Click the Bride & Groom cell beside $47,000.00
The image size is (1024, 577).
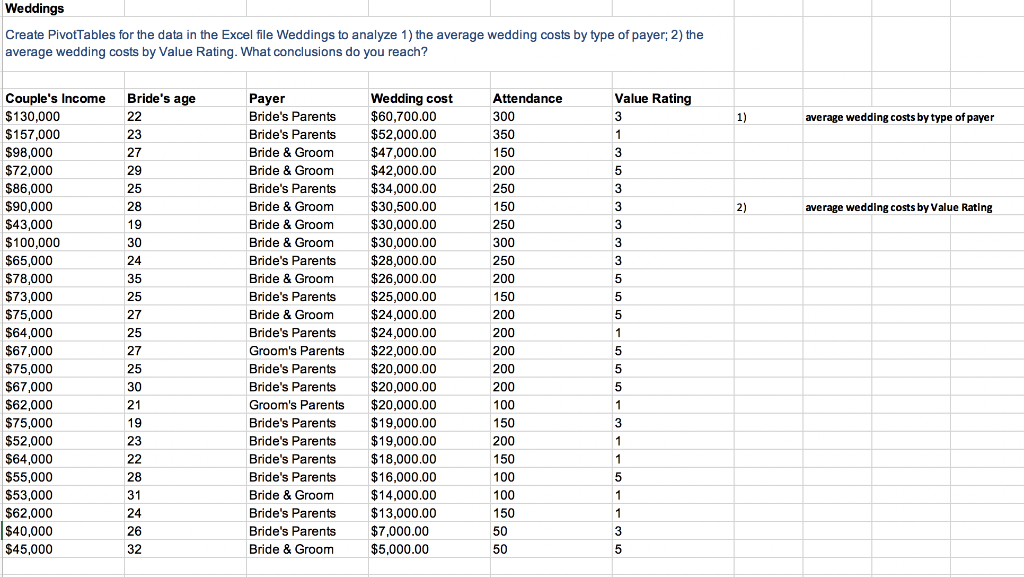tap(290, 152)
